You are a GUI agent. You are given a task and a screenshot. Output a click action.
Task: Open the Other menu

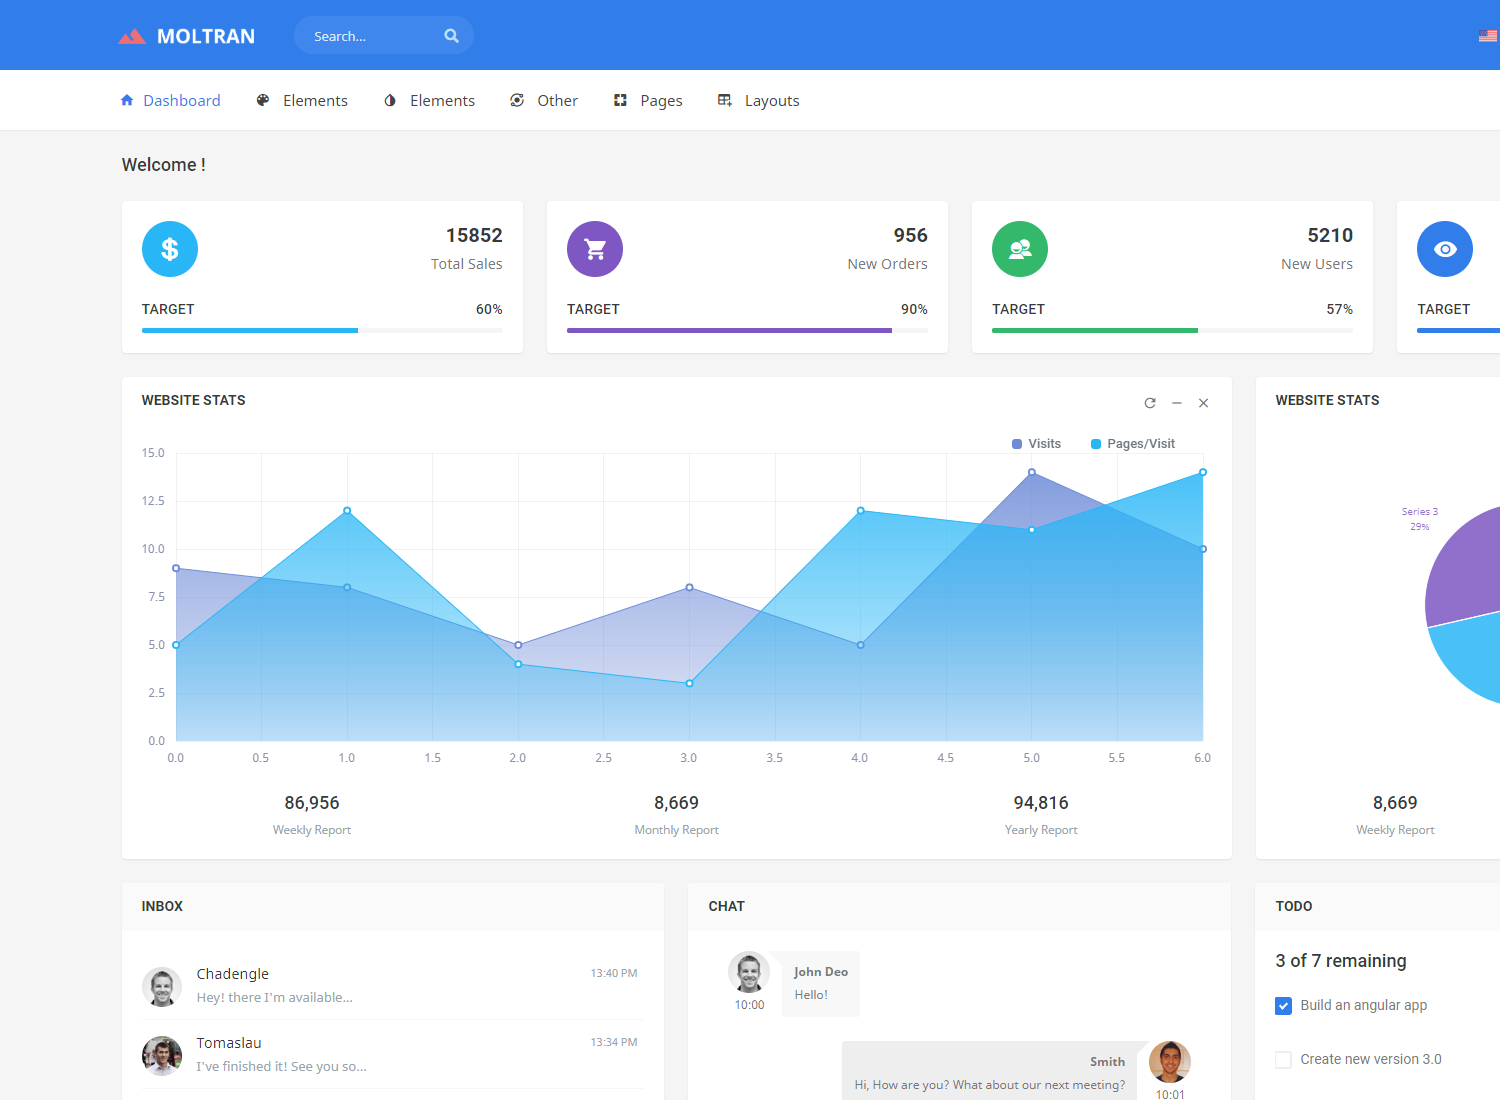point(545,100)
